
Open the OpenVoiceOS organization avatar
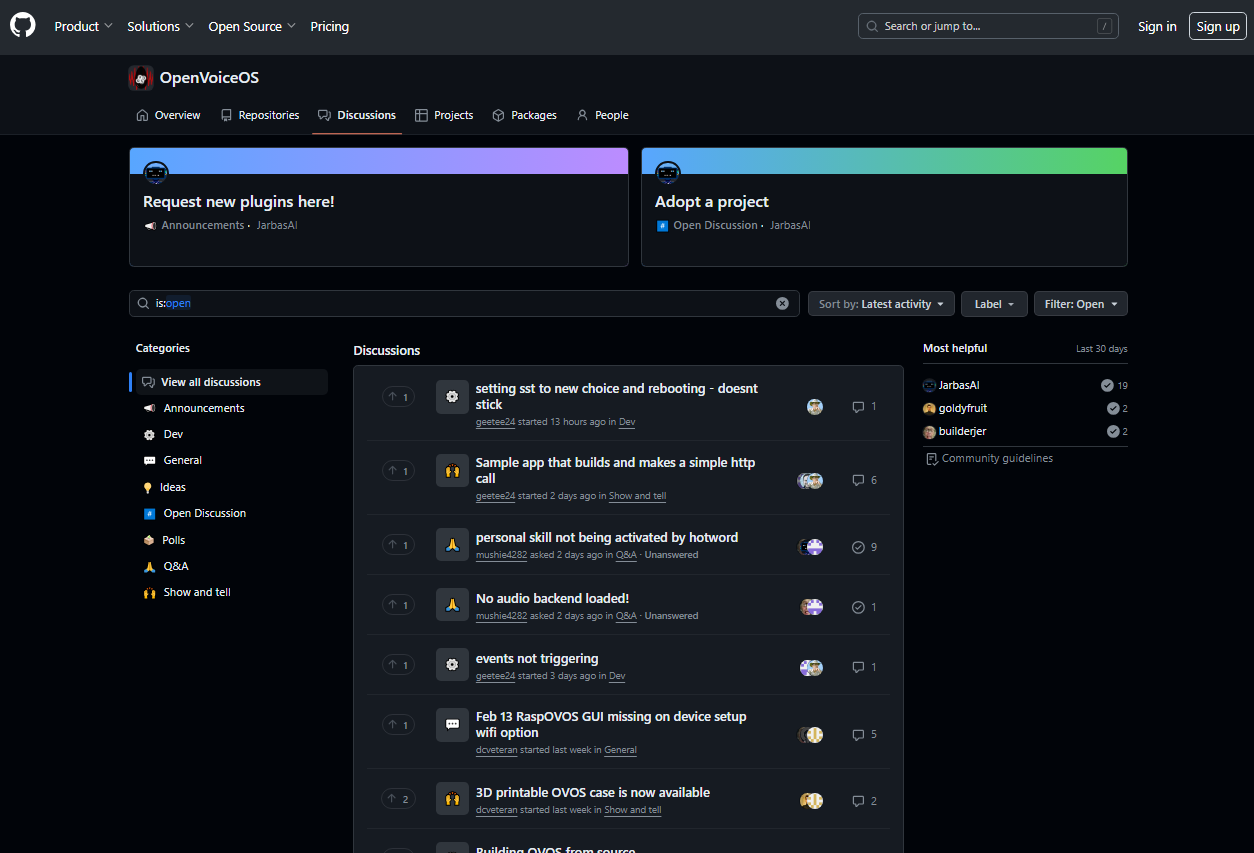pos(141,78)
